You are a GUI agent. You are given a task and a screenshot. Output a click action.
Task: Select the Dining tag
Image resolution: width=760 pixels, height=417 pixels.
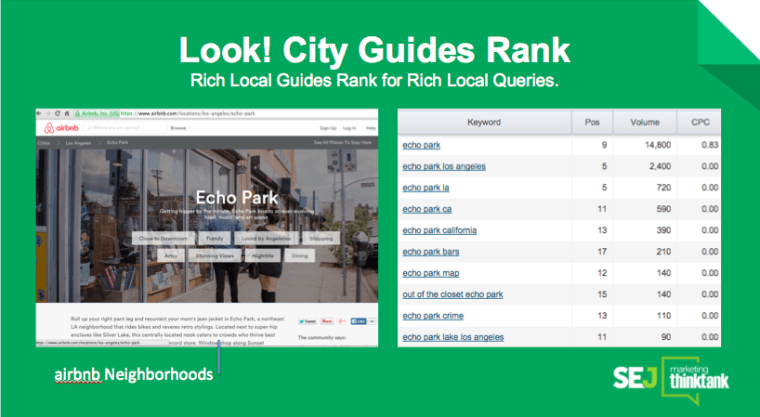[x=300, y=256]
